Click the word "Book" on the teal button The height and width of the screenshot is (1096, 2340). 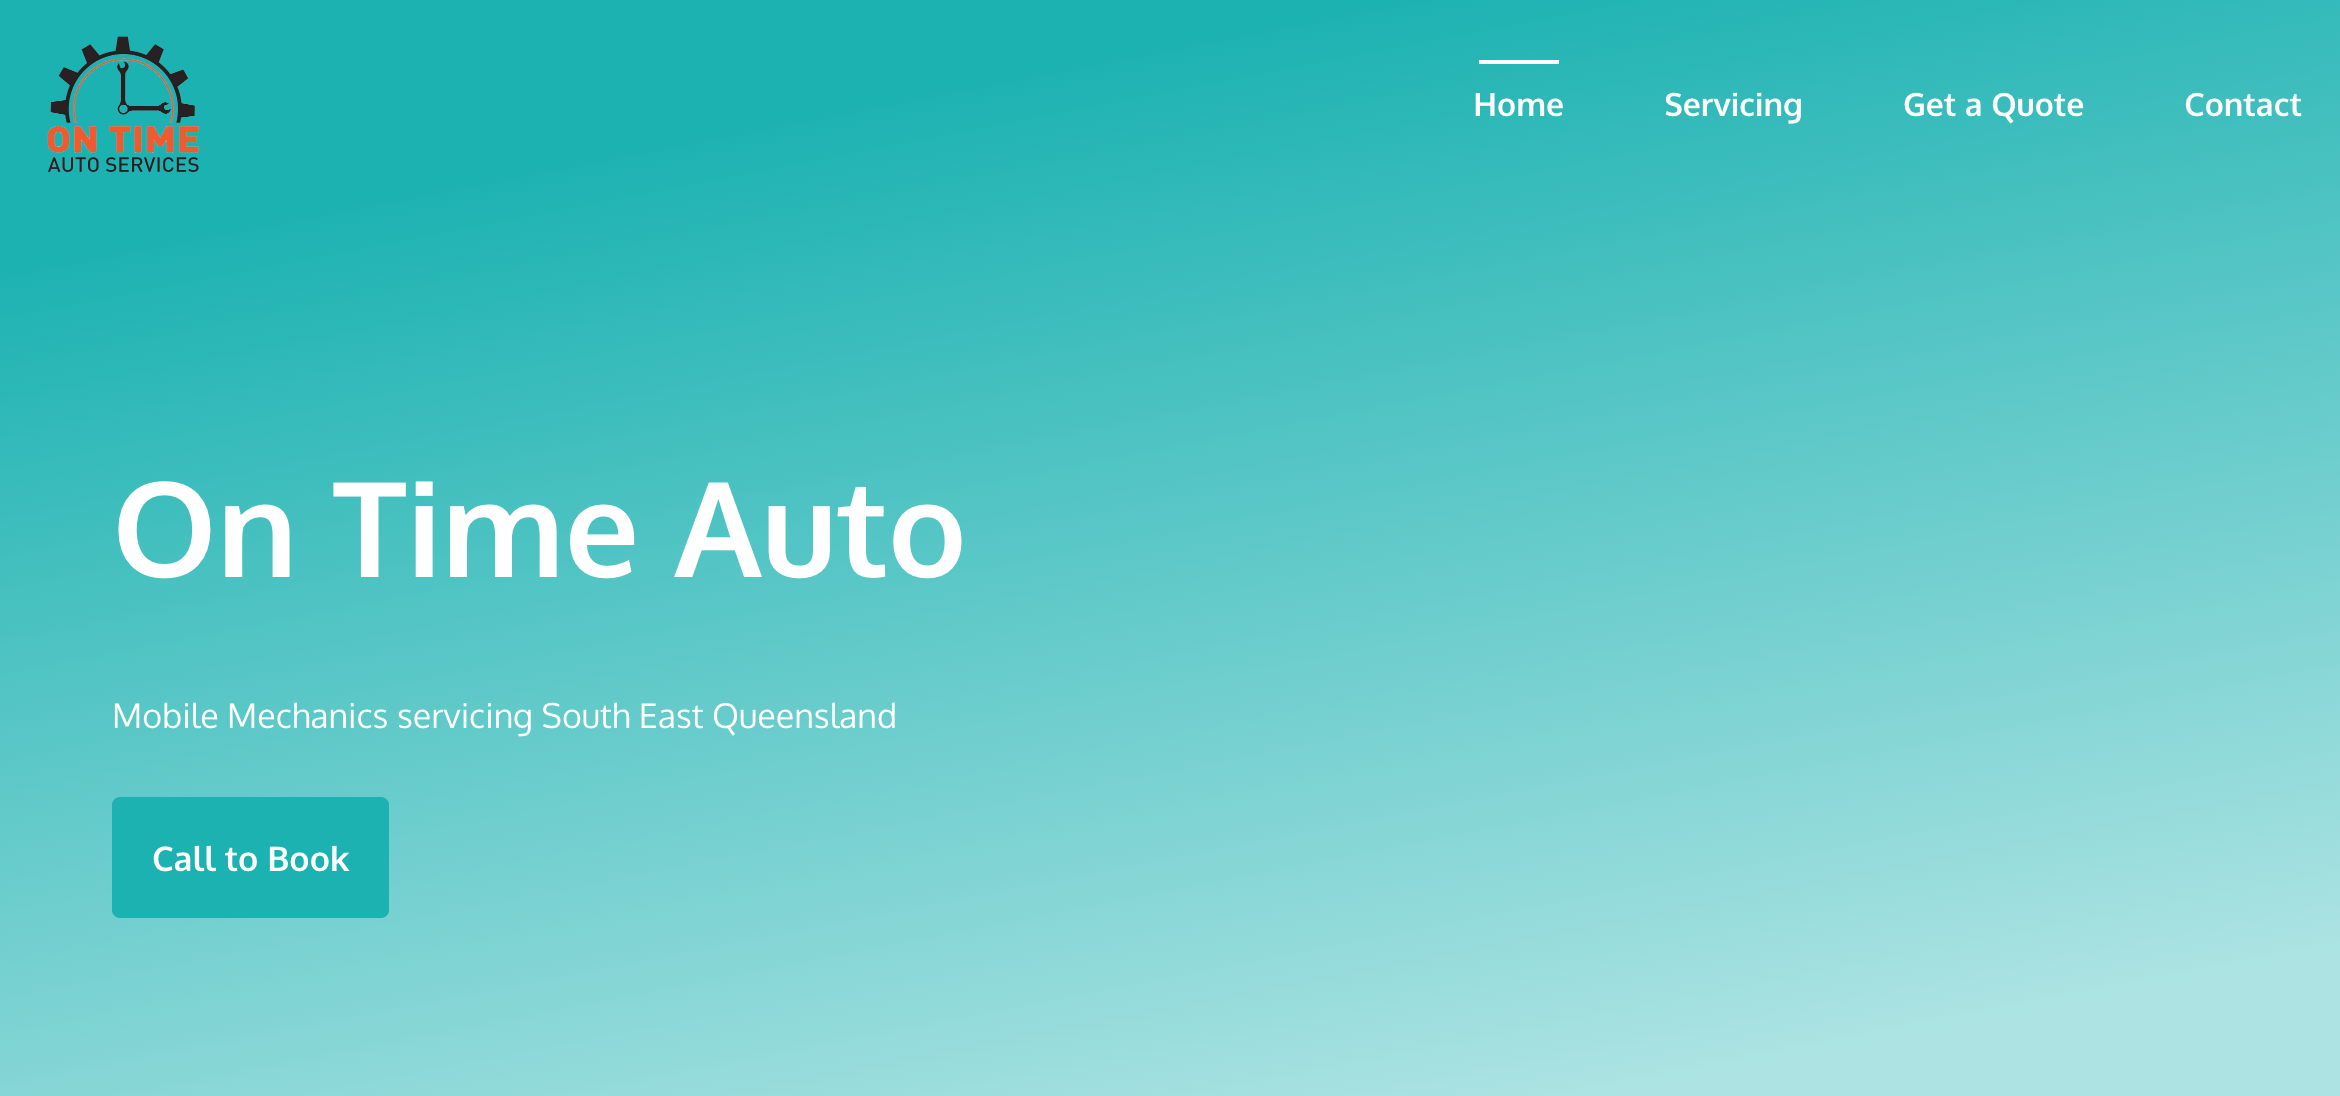click(308, 859)
